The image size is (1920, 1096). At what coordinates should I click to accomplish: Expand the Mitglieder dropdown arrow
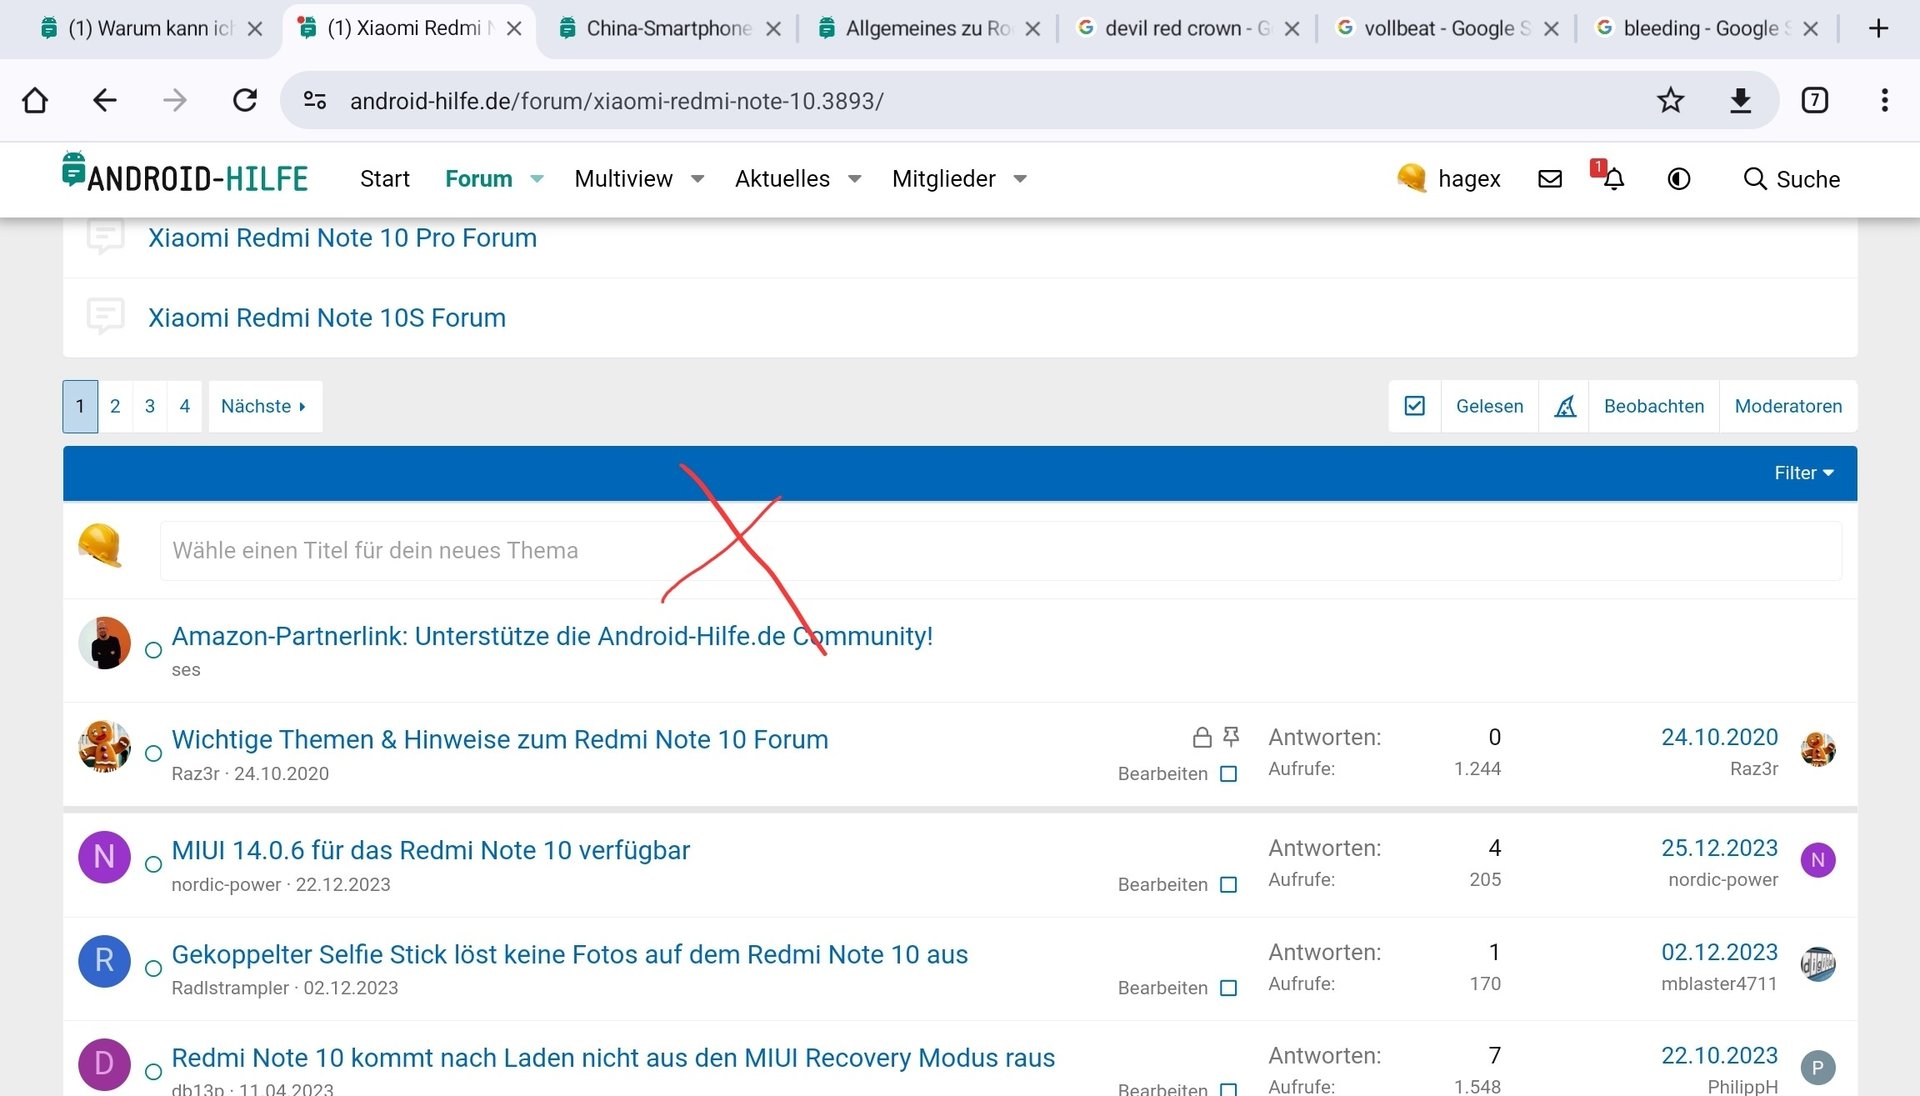(1020, 179)
